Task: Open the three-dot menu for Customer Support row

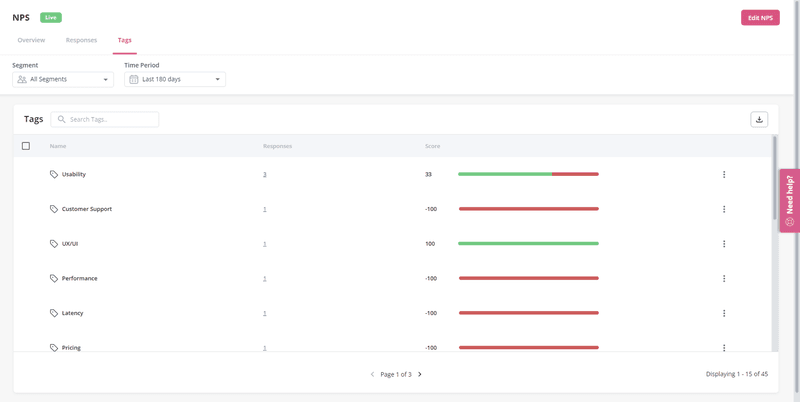Action: click(x=724, y=209)
